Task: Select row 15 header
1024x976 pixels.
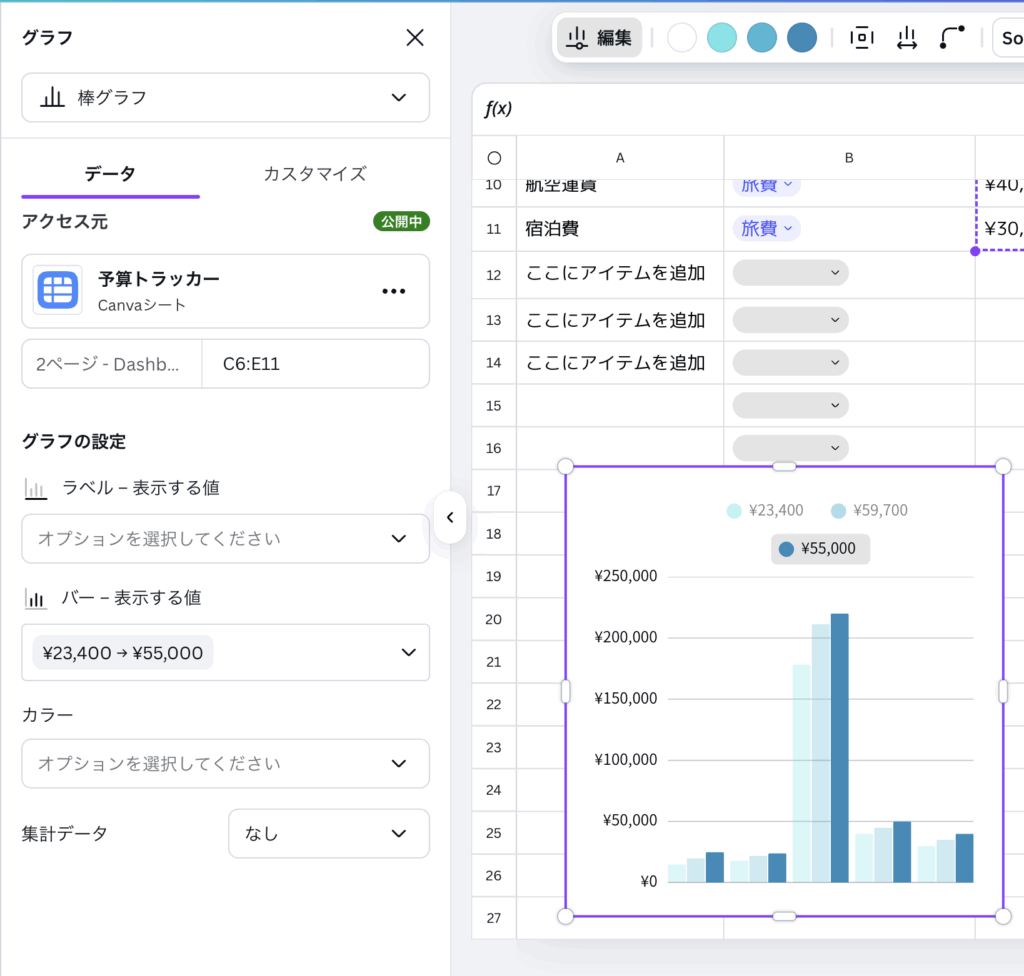Action: point(494,406)
